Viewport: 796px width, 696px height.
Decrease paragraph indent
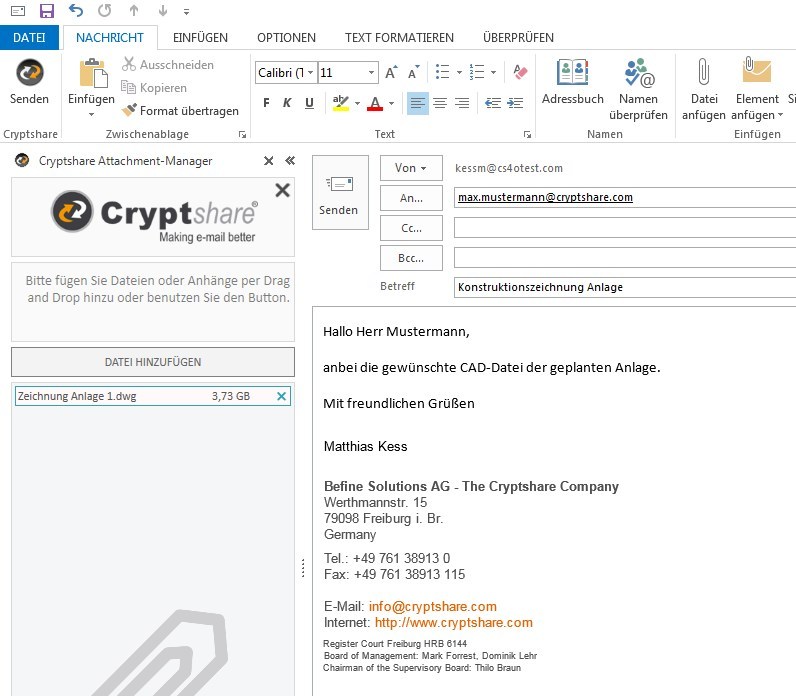click(x=493, y=103)
